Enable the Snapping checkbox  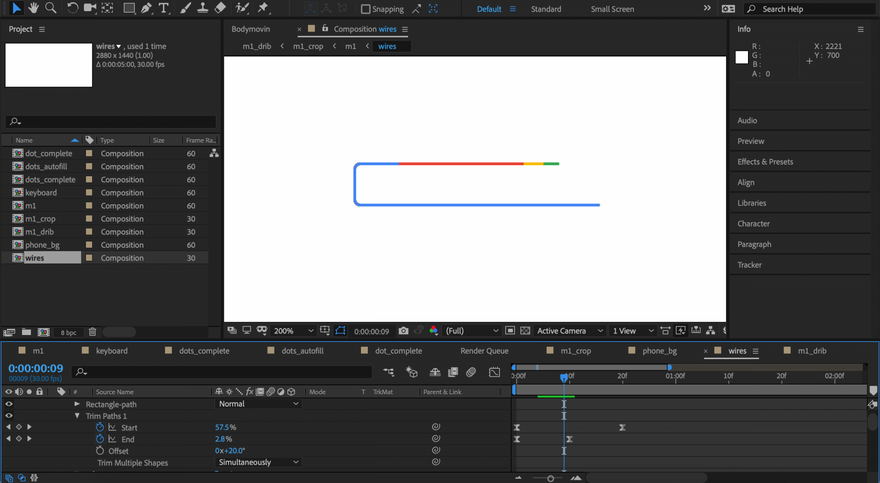pyautogui.click(x=365, y=9)
